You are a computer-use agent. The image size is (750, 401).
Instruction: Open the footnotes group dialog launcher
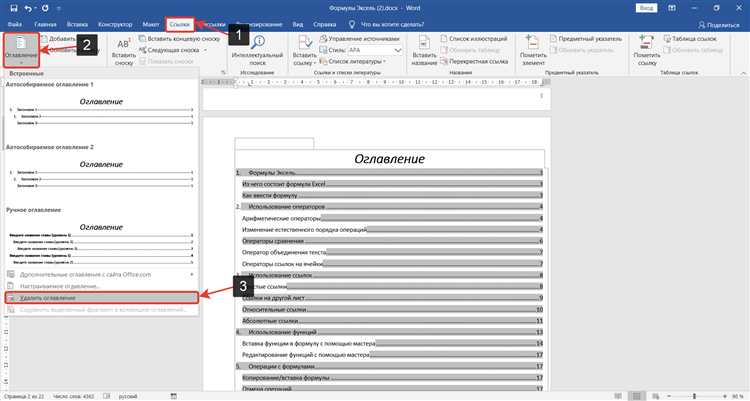[223, 72]
